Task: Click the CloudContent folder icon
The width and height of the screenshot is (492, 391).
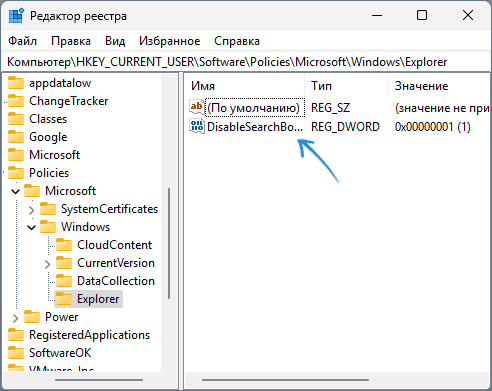Action: coord(64,245)
